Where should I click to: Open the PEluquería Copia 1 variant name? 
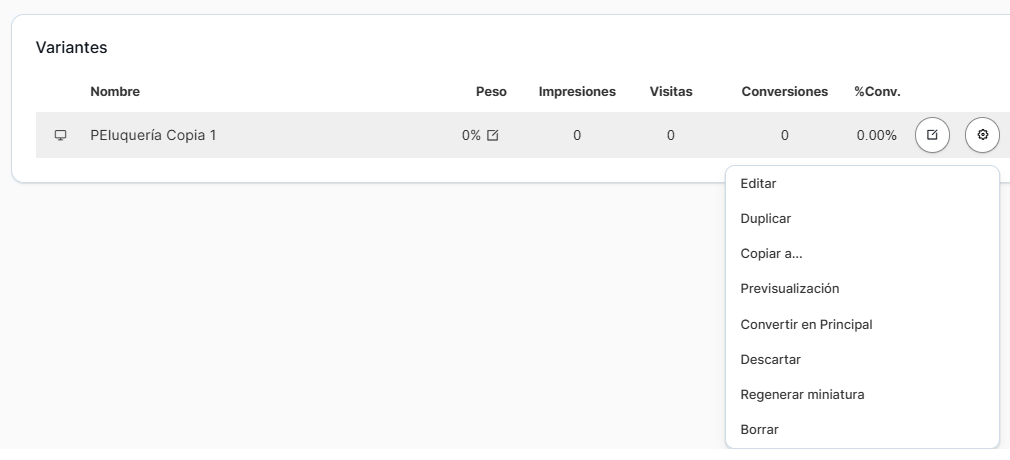point(153,135)
